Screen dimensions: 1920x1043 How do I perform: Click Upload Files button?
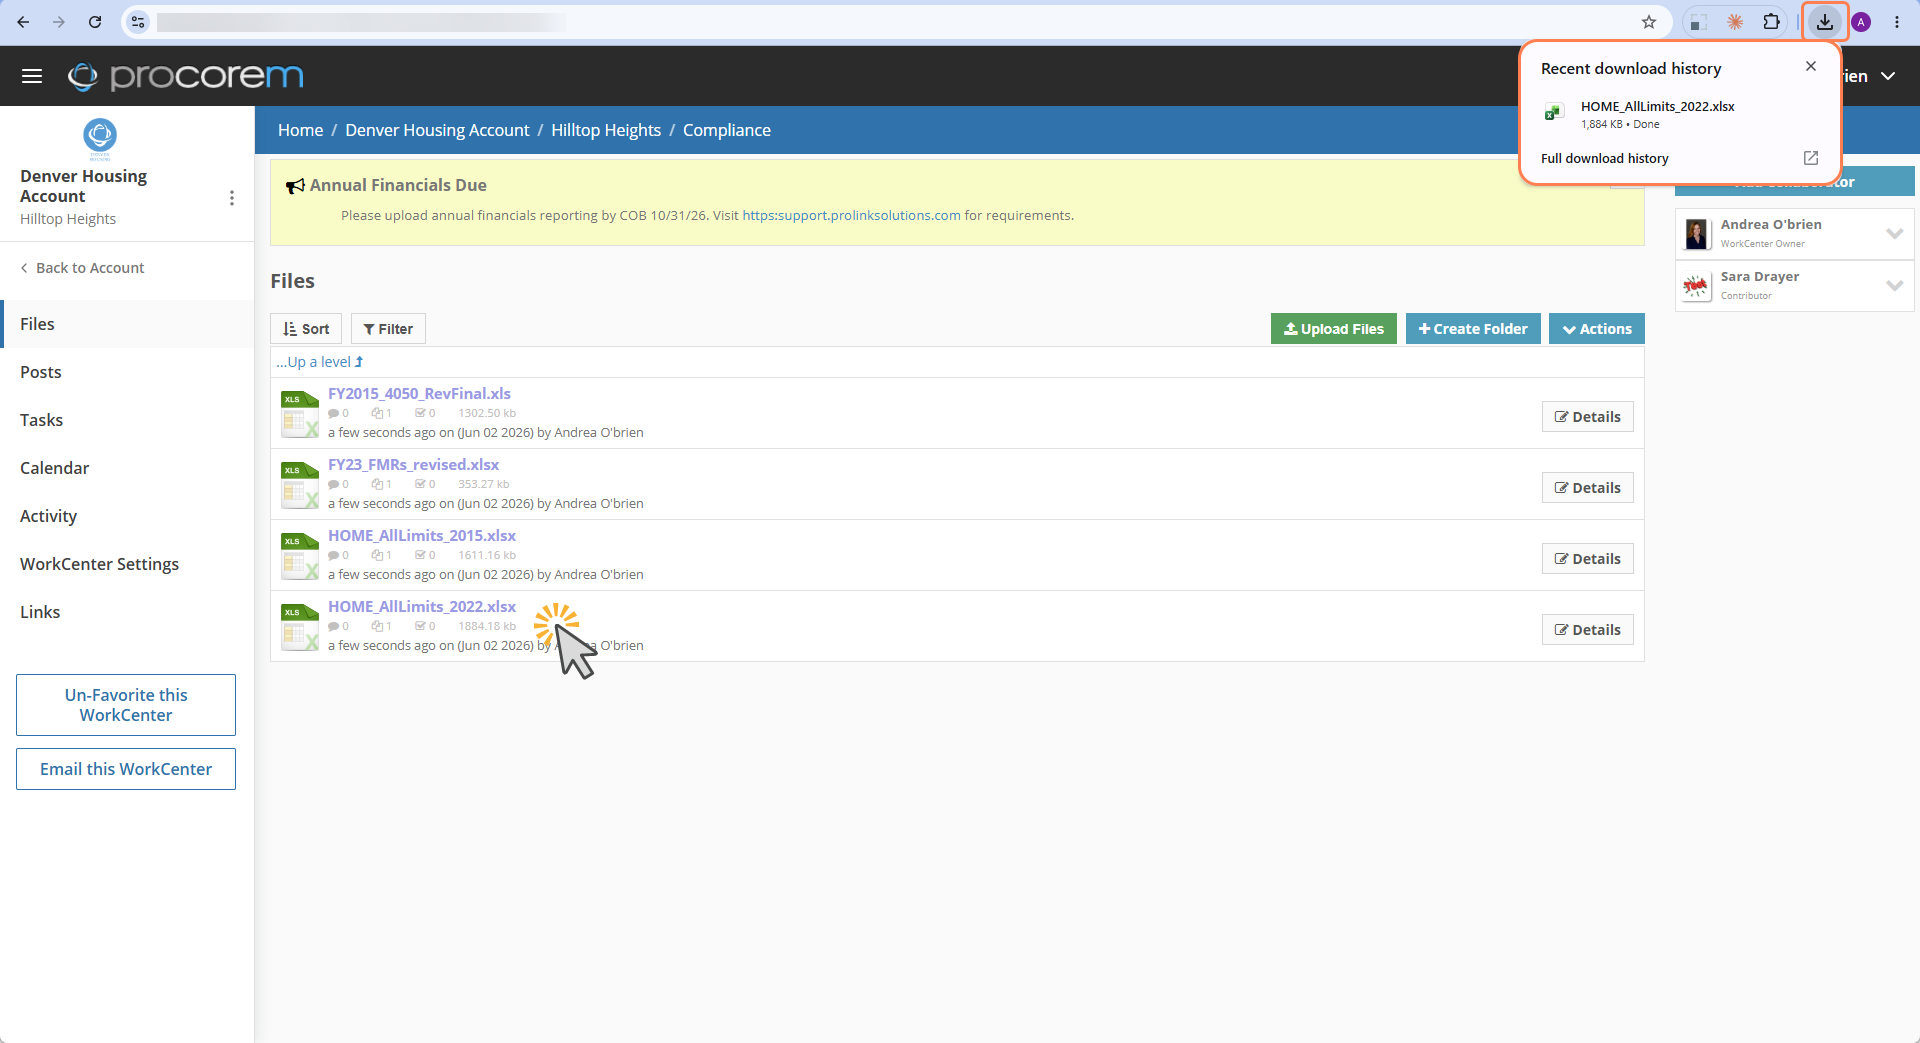point(1333,329)
